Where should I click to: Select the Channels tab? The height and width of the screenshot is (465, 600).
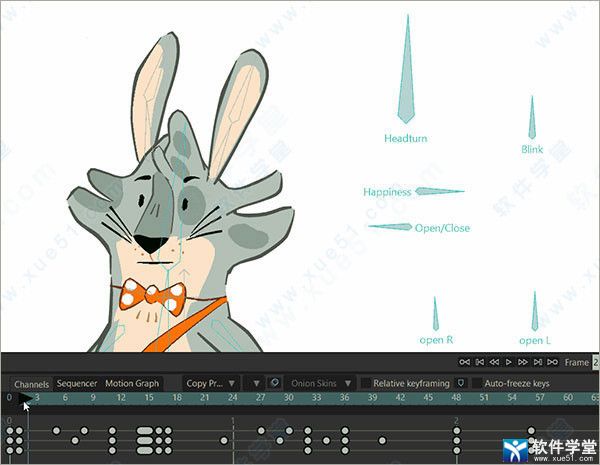coord(31,384)
